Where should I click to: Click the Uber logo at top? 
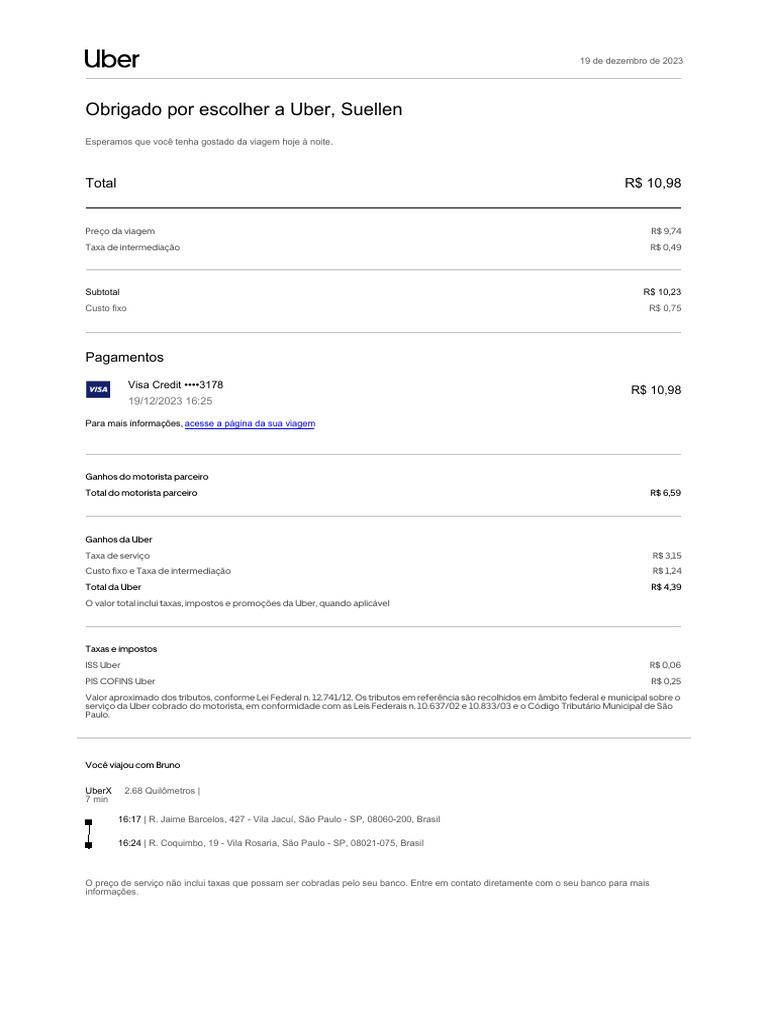112,59
